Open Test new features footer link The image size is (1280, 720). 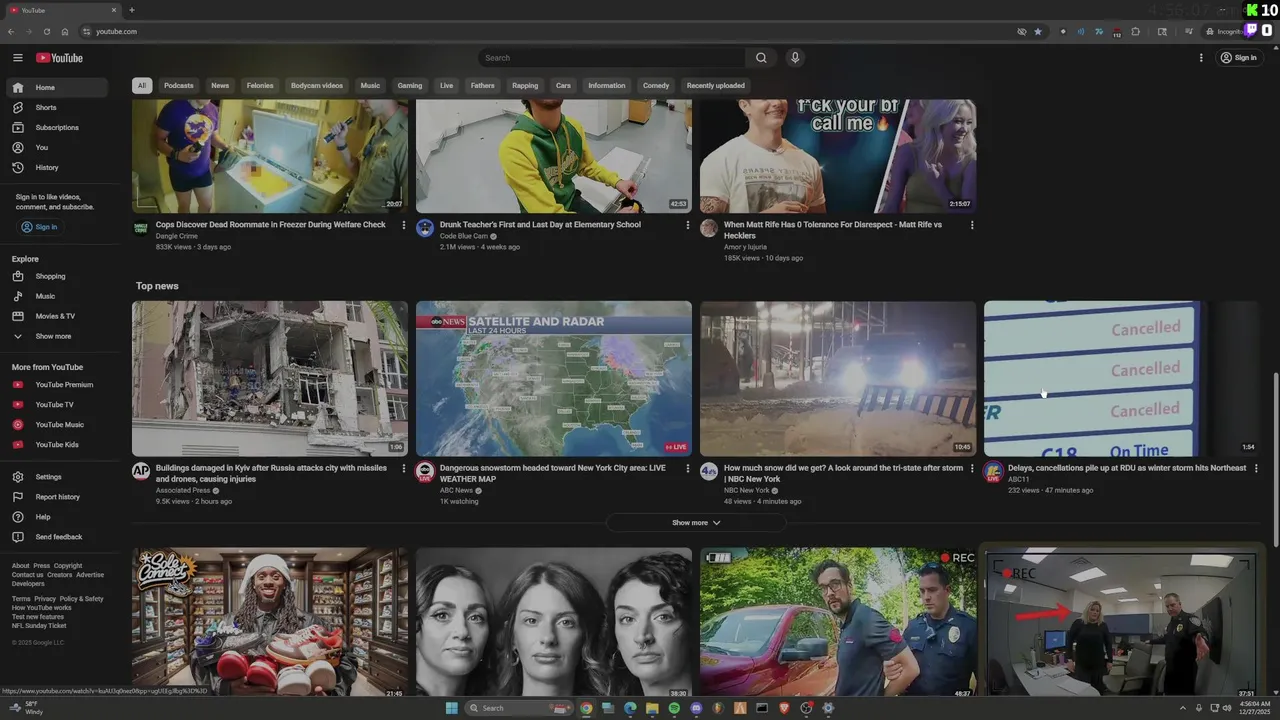coord(38,617)
